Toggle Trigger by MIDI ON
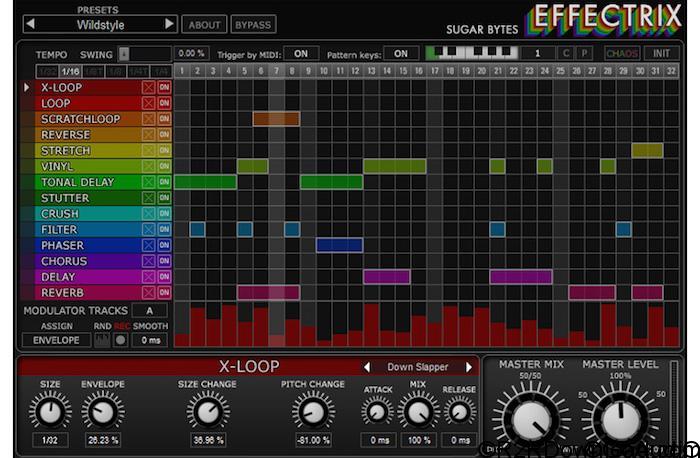700x458 pixels. [301, 54]
